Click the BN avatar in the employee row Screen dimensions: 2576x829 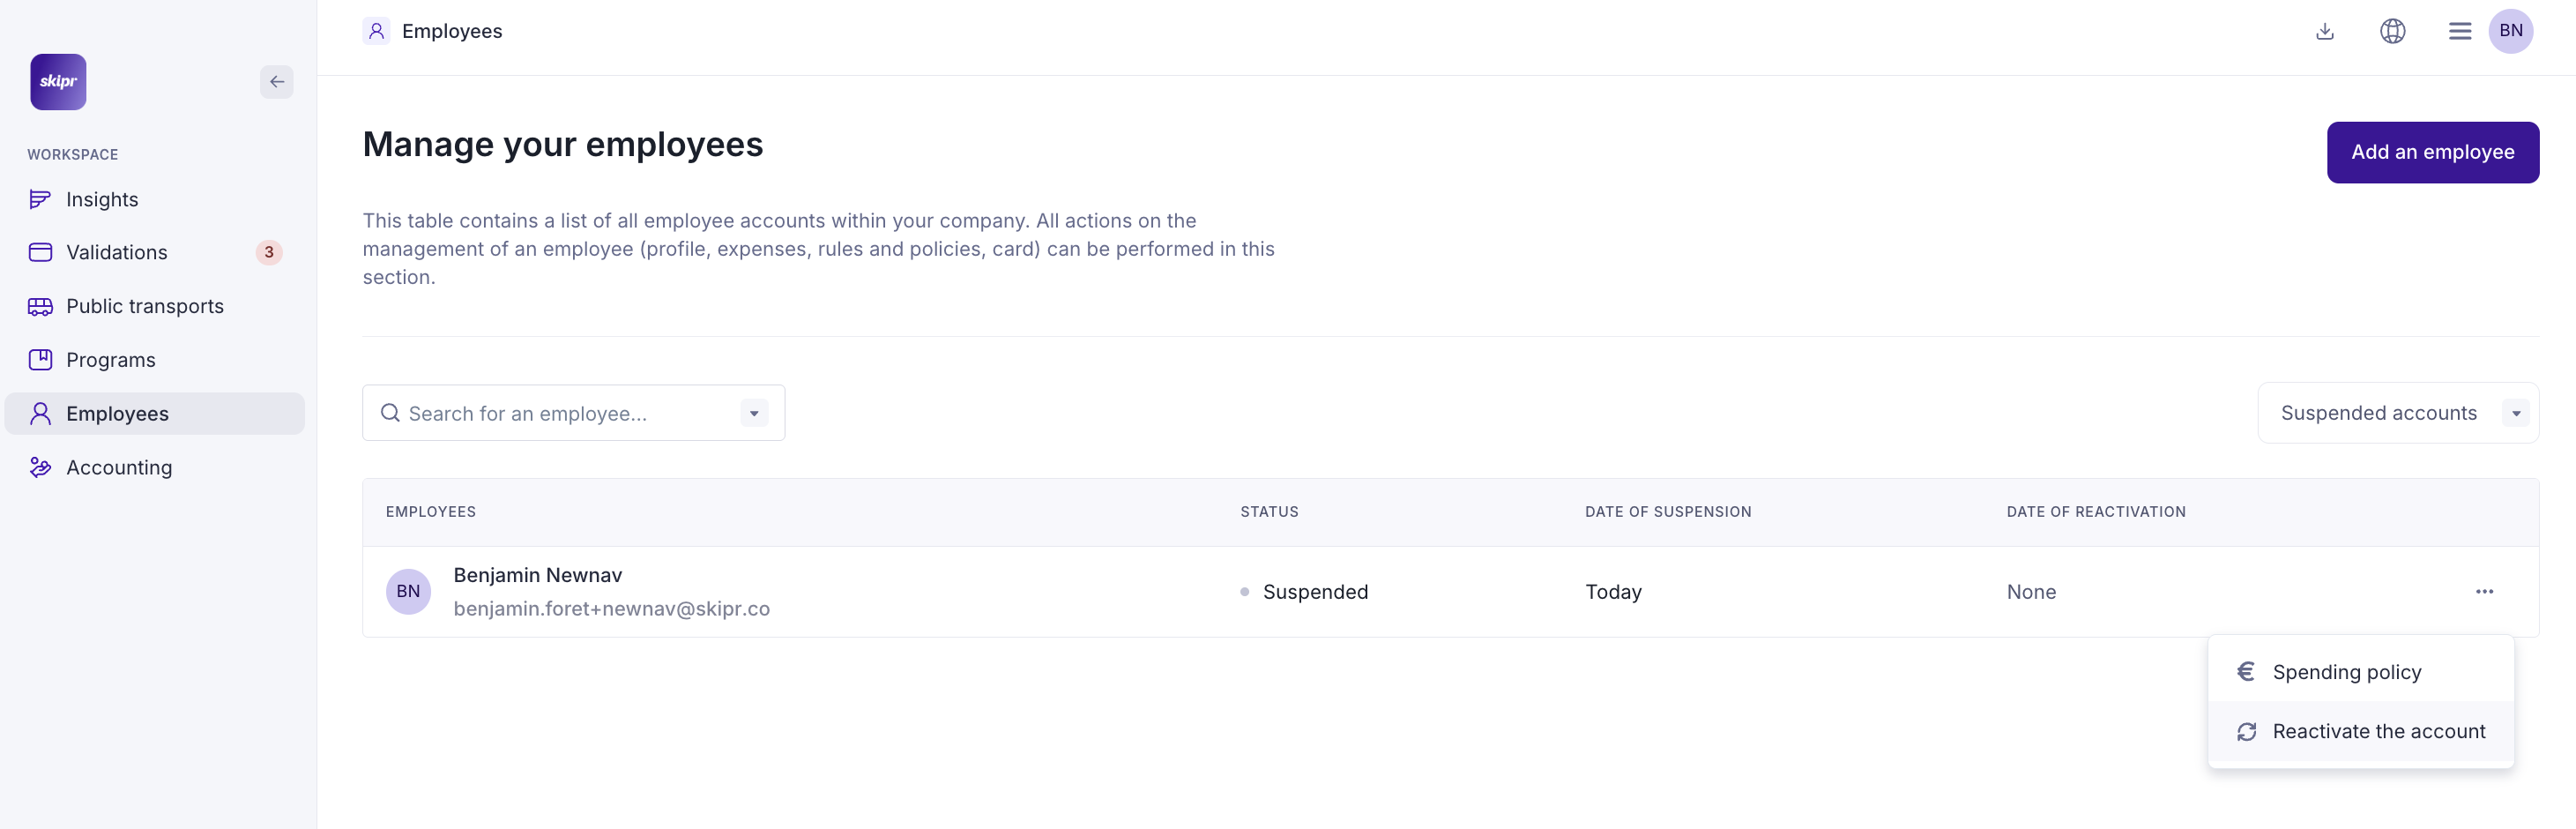[x=408, y=592]
